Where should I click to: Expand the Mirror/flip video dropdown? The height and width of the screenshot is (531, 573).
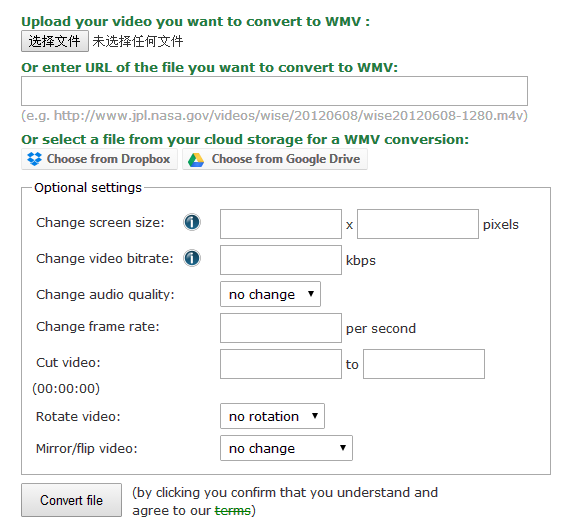pos(286,448)
